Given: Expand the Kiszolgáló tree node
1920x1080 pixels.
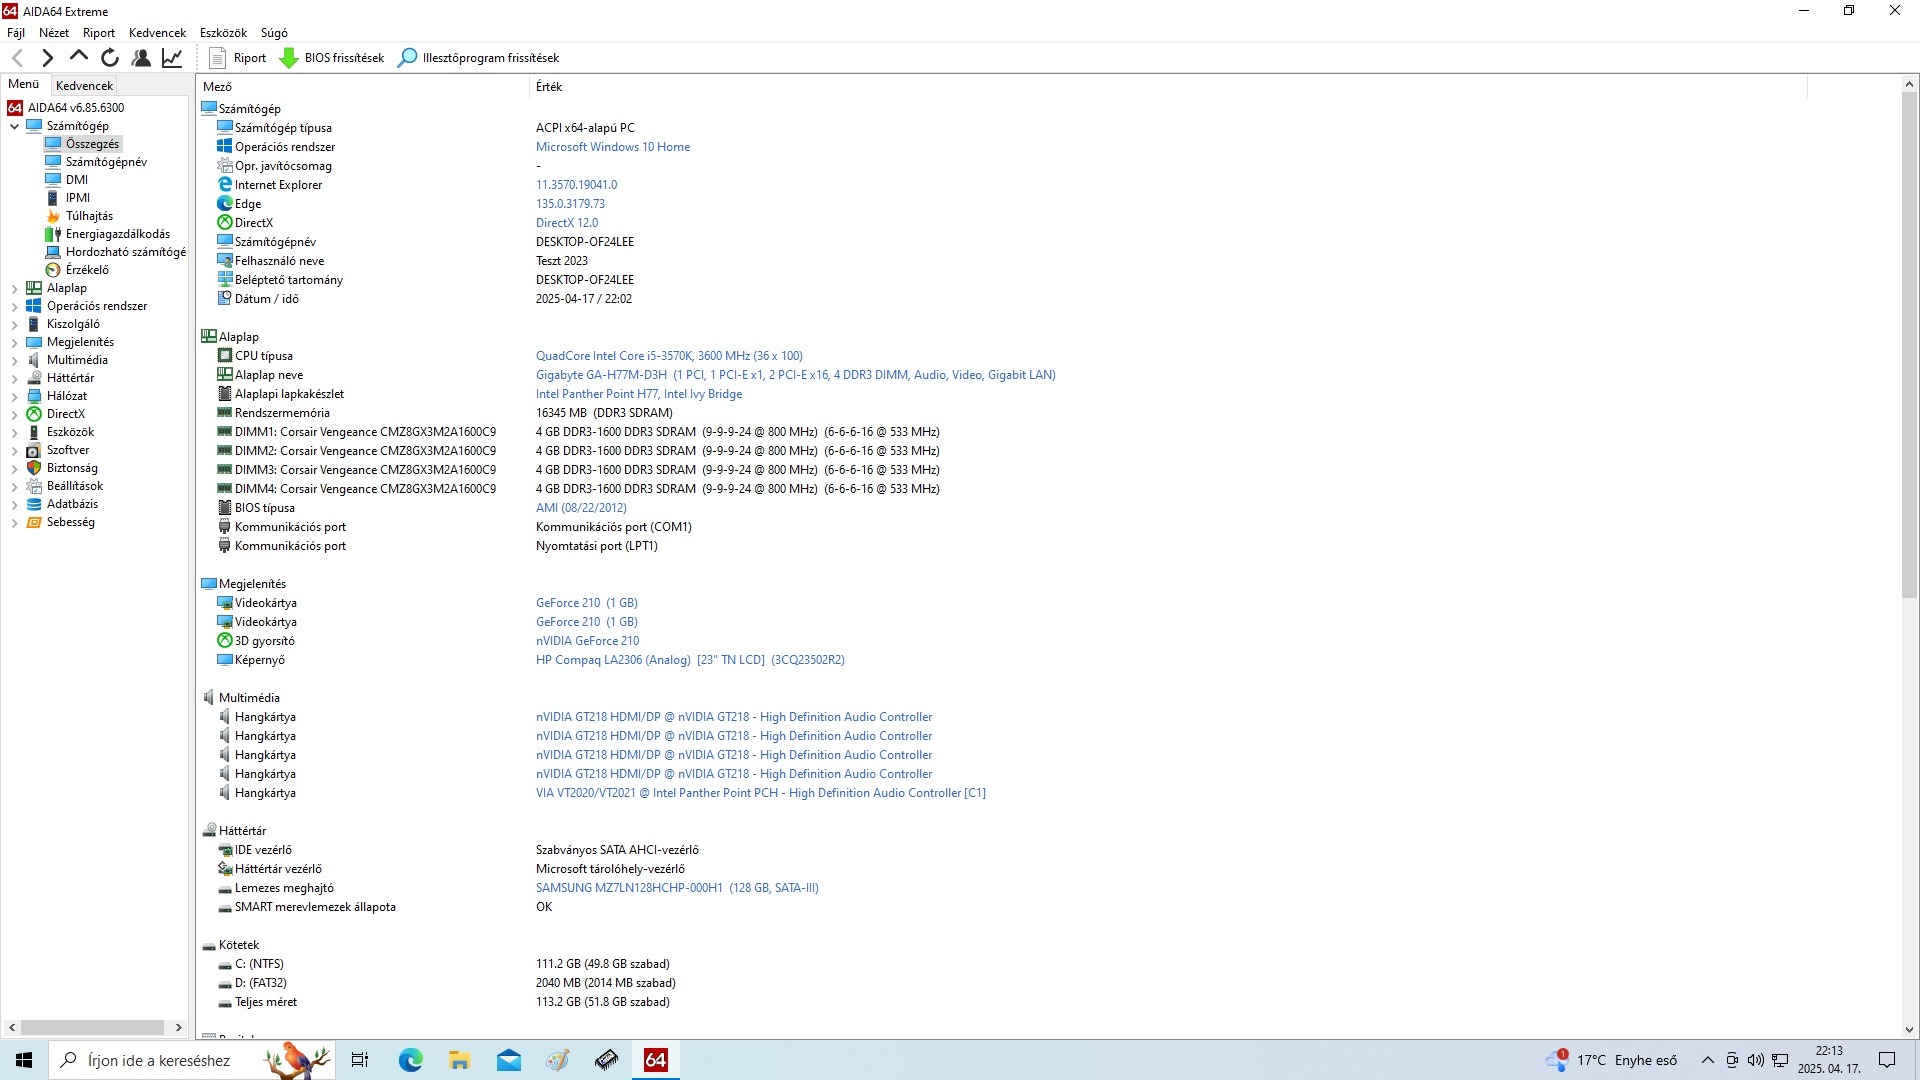Looking at the screenshot, I should pyautogui.click(x=14, y=324).
